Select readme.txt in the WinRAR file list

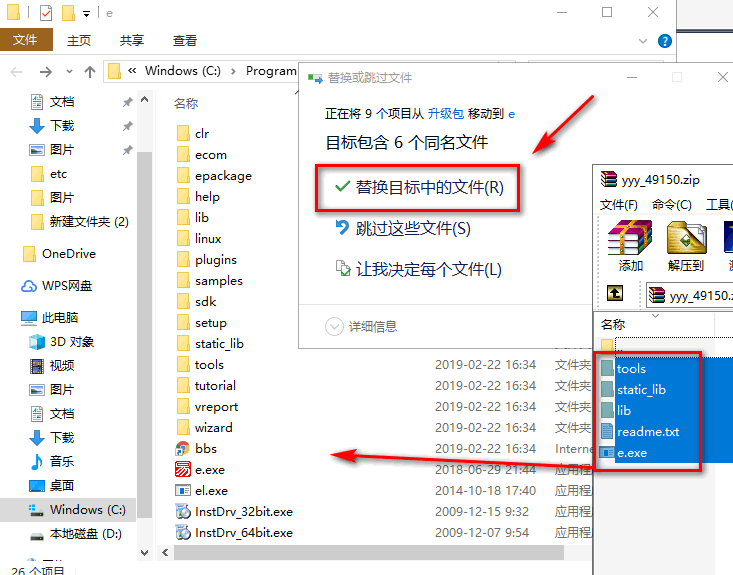[x=647, y=431]
